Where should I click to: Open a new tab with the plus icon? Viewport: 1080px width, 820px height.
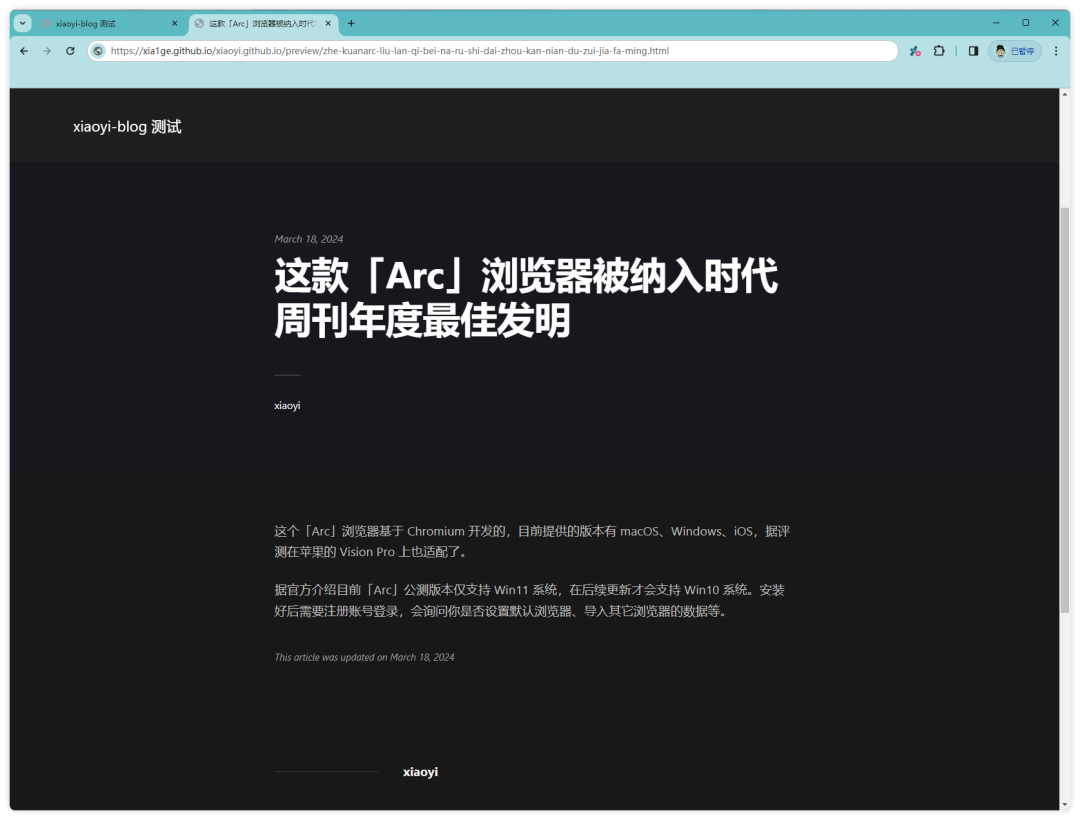(351, 22)
